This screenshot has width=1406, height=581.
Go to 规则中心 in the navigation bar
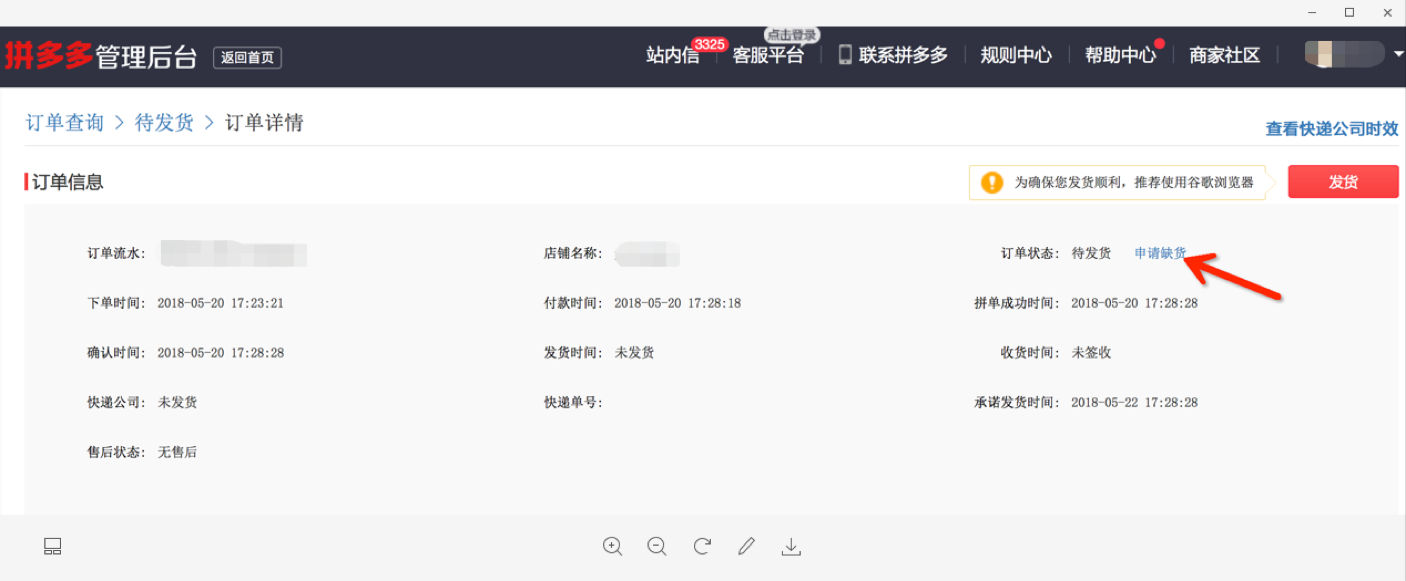pyautogui.click(x=1016, y=56)
